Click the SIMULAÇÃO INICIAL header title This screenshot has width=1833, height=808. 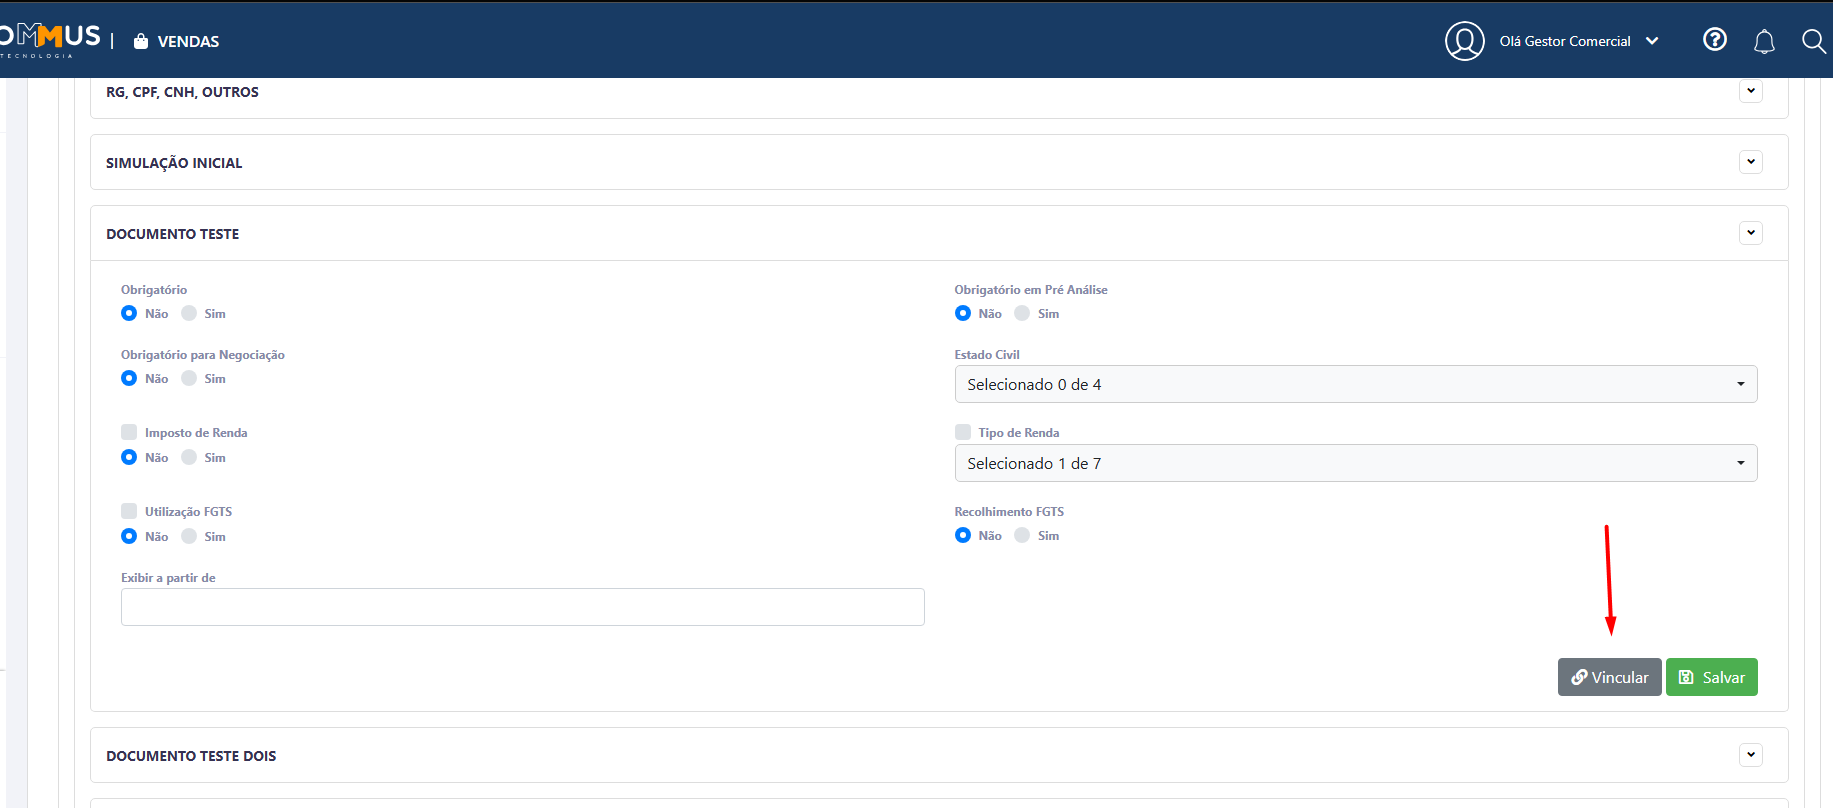coord(174,163)
